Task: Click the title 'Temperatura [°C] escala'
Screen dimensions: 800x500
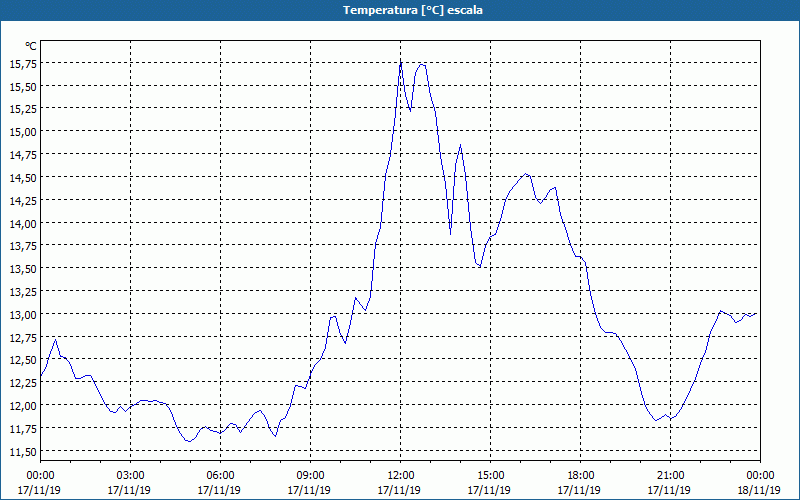Action: (413, 10)
